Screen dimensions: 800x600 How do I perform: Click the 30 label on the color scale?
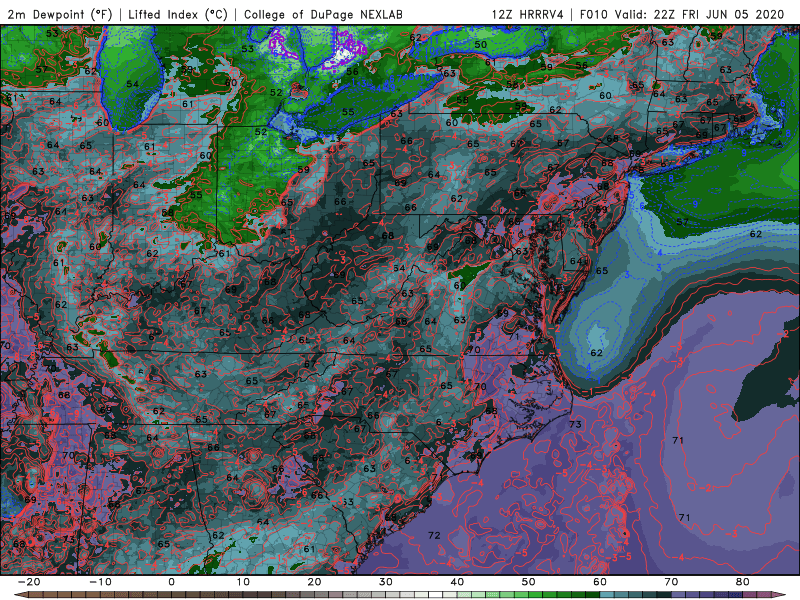tap(386, 582)
